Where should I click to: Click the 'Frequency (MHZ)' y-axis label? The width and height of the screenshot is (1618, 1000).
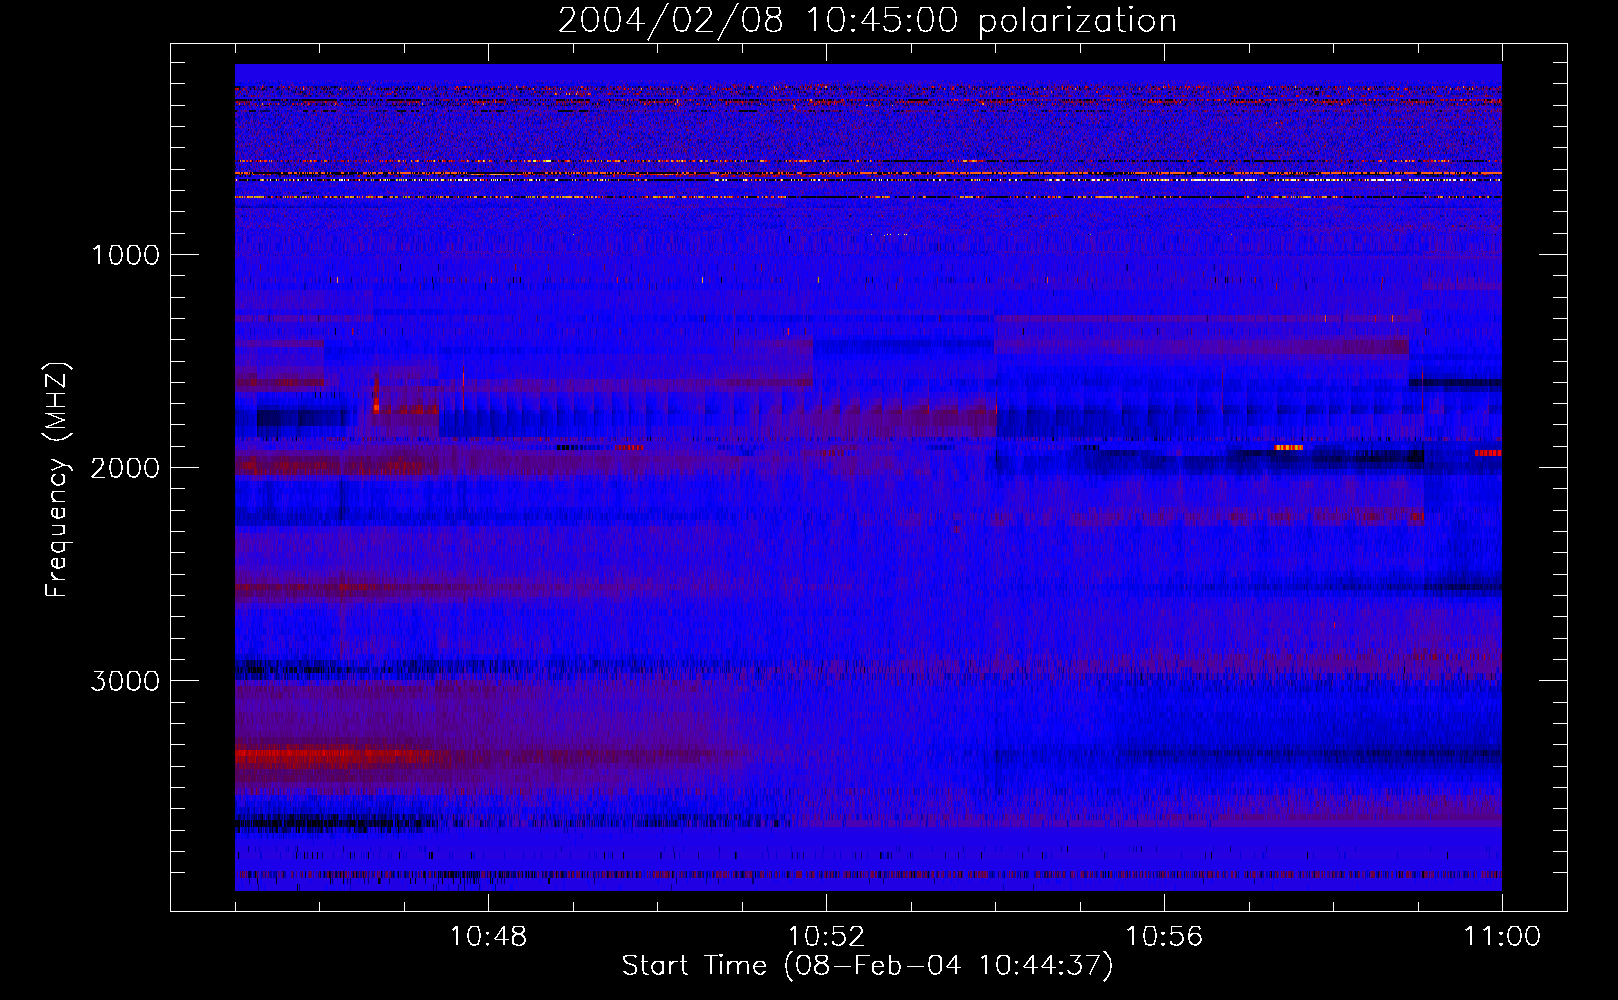56,480
